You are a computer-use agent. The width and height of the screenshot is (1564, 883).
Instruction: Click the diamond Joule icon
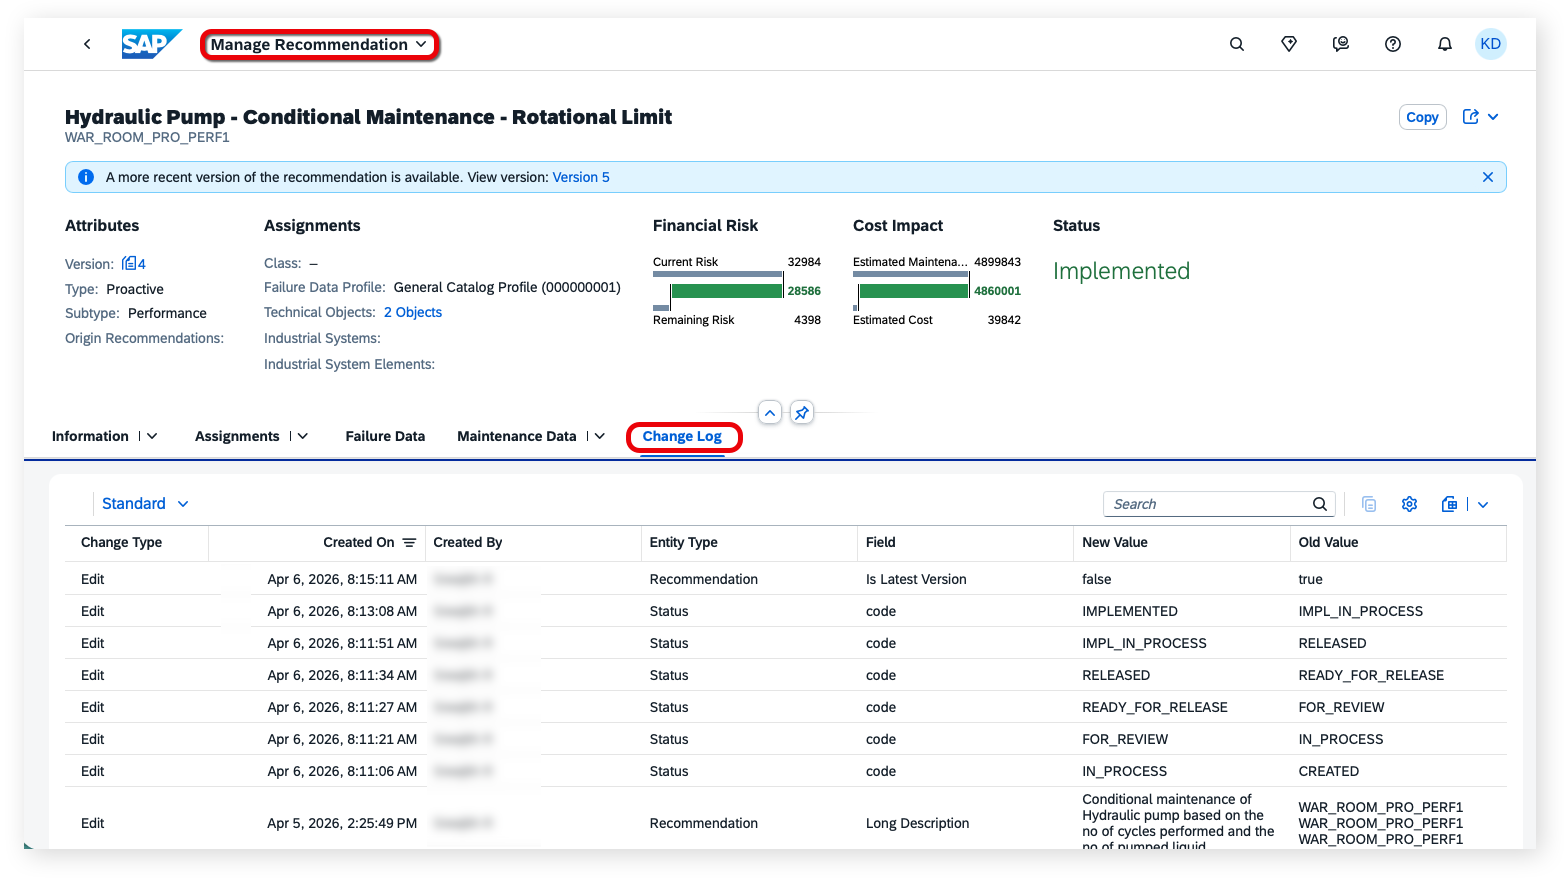click(x=1289, y=44)
